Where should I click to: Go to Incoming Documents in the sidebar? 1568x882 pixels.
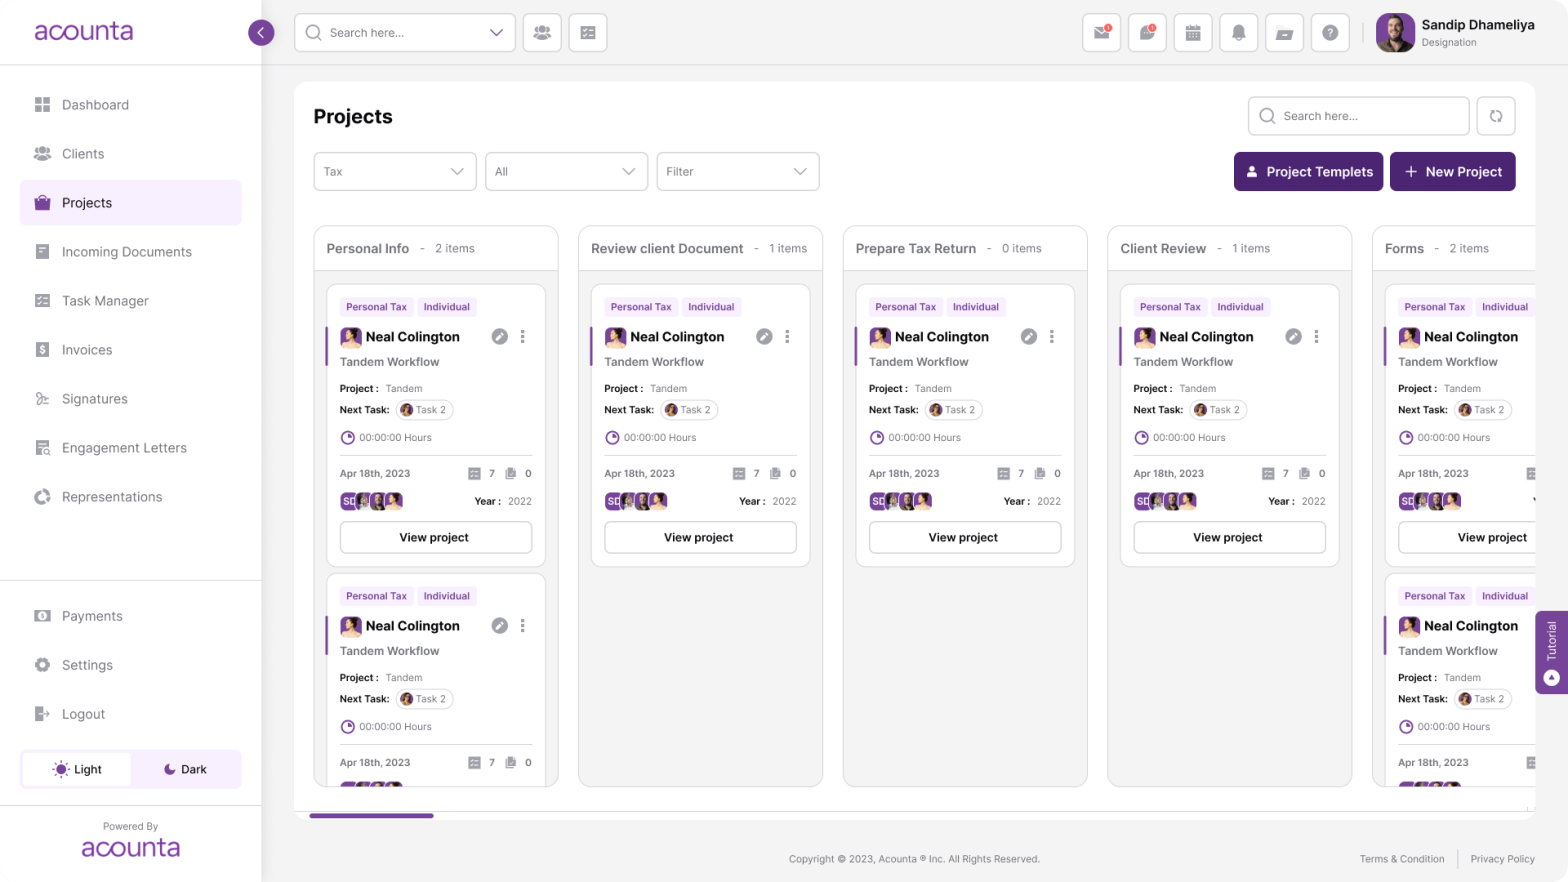pyautogui.click(x=126, y=252)
